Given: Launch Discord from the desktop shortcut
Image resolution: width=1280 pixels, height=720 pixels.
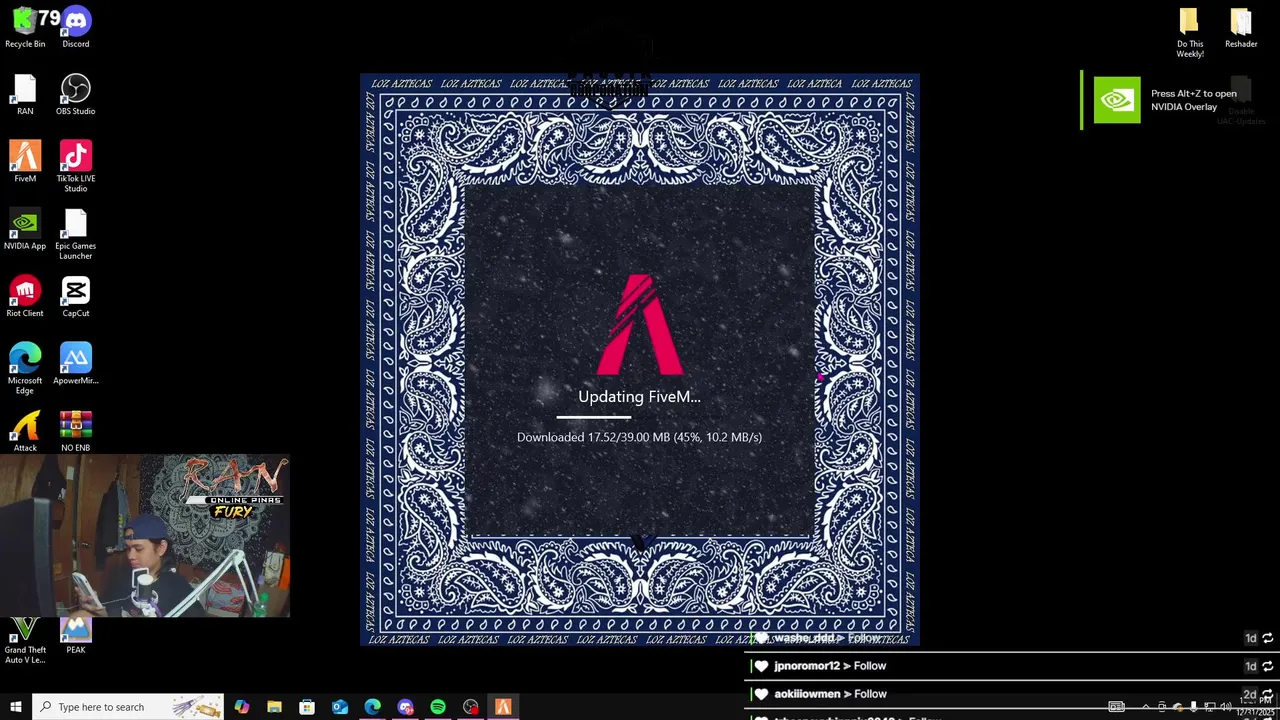Looking at the screenshot, I should tap(76, 28).
